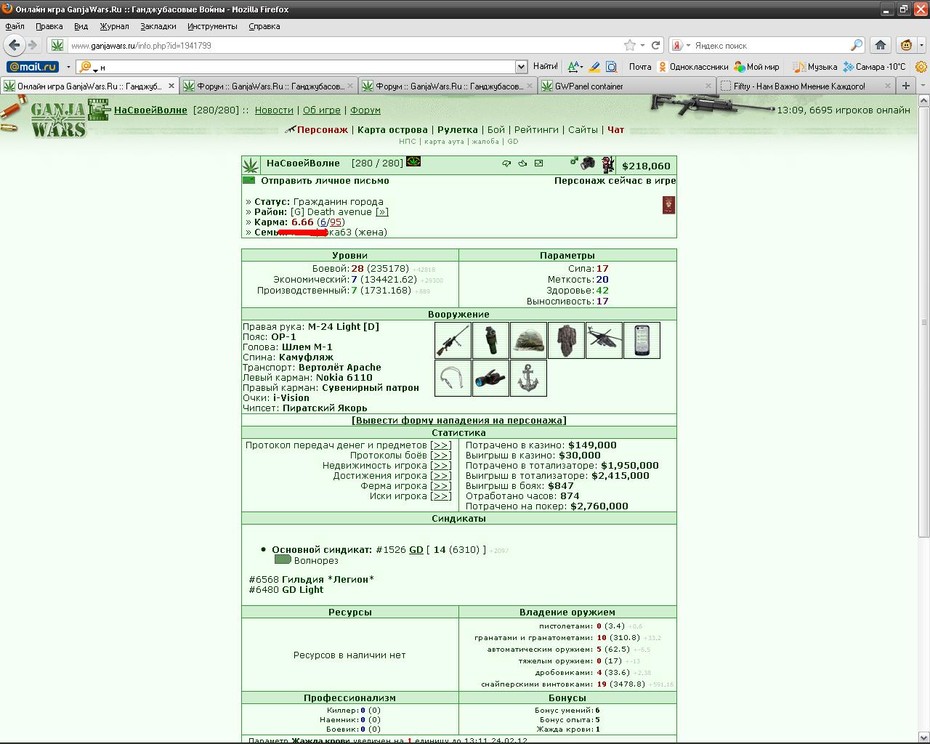Open the Закладки menu

(x=158, y=26)
